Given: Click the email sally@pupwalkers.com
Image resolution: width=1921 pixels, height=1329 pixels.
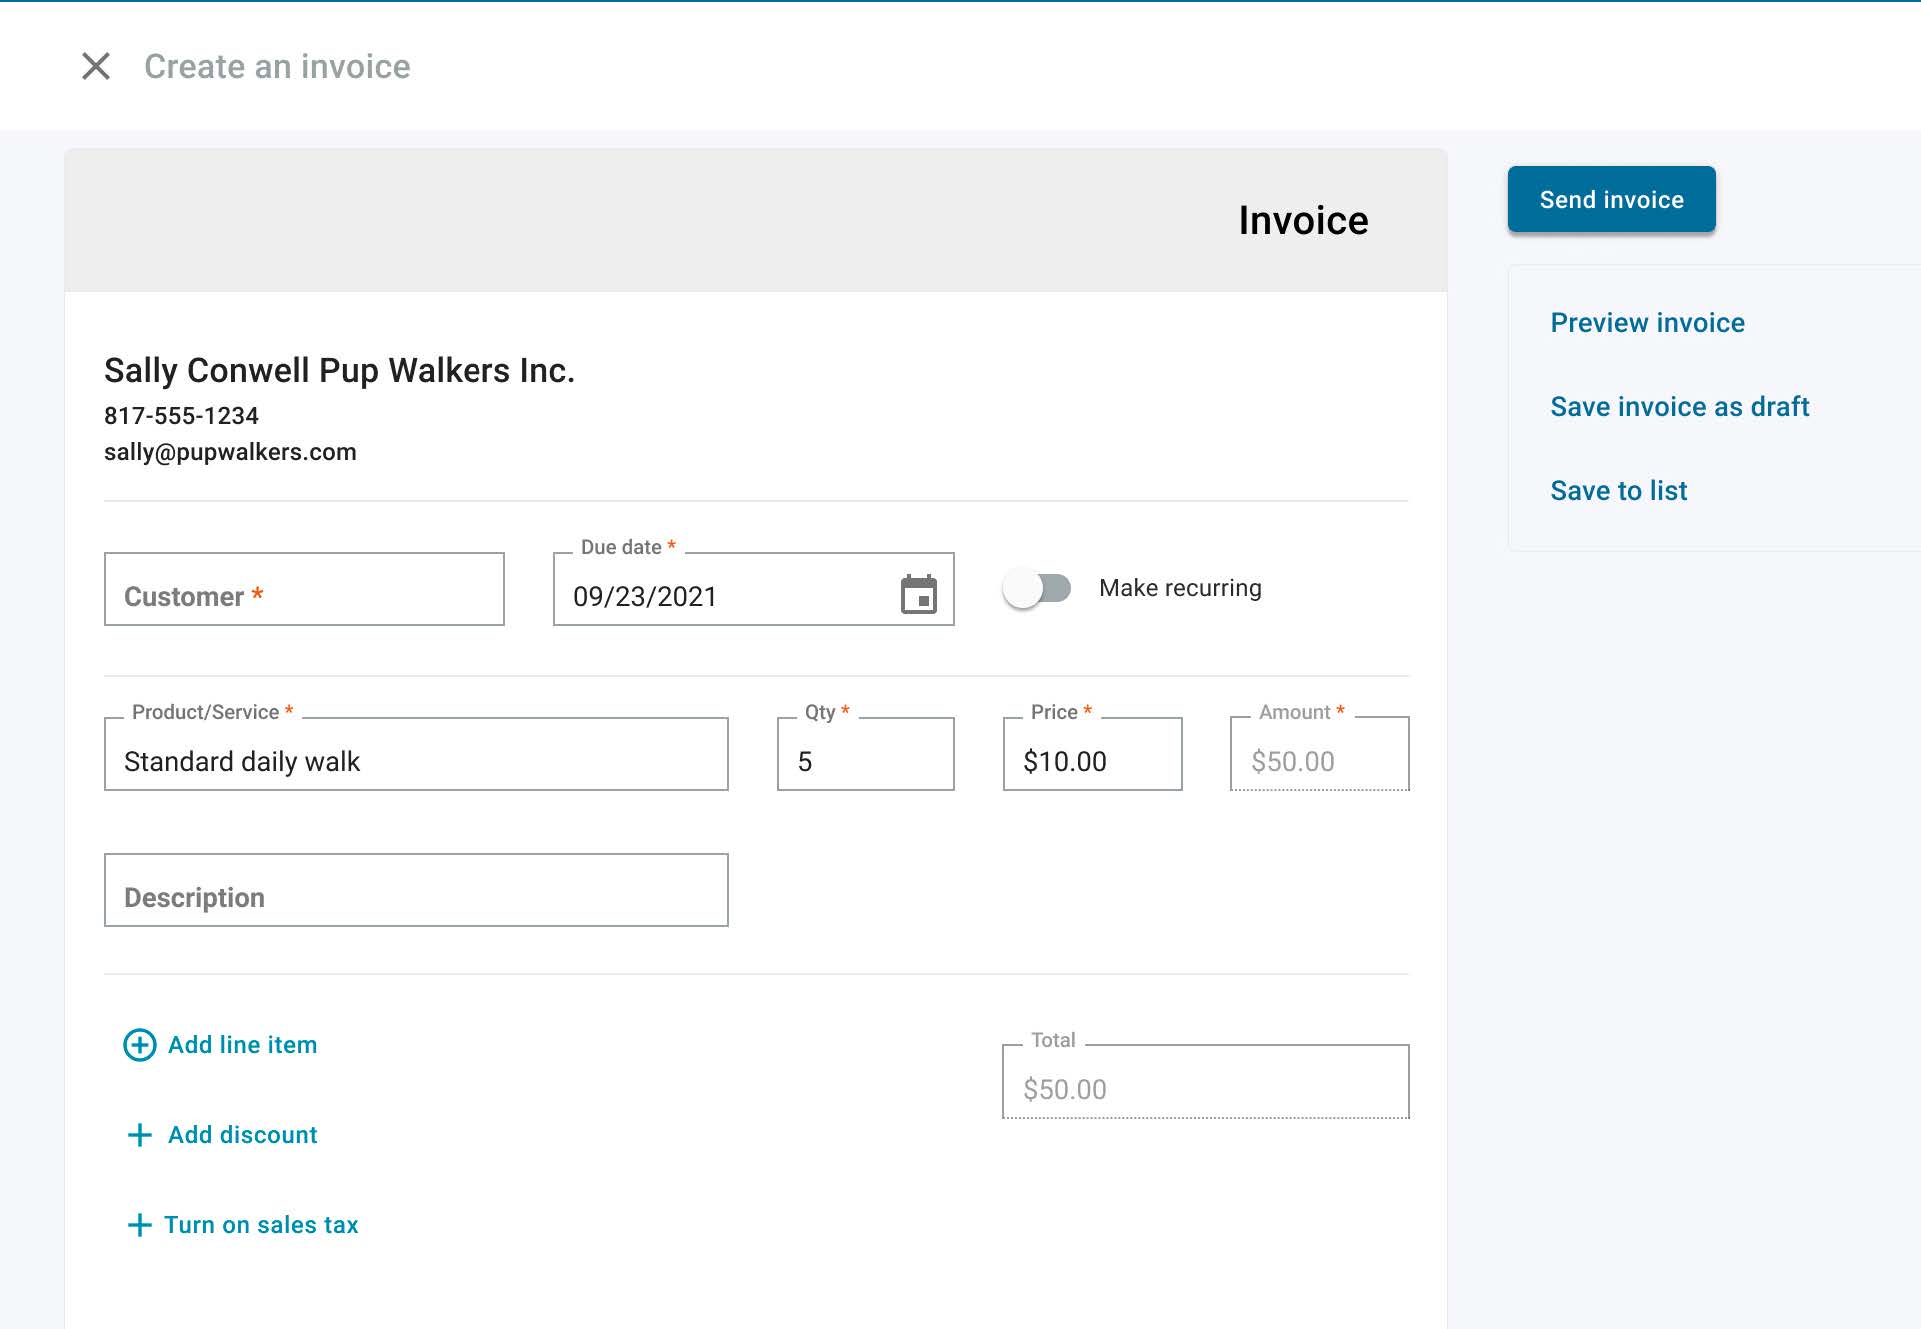Looking at the screenshot, I should coord(230,452).
